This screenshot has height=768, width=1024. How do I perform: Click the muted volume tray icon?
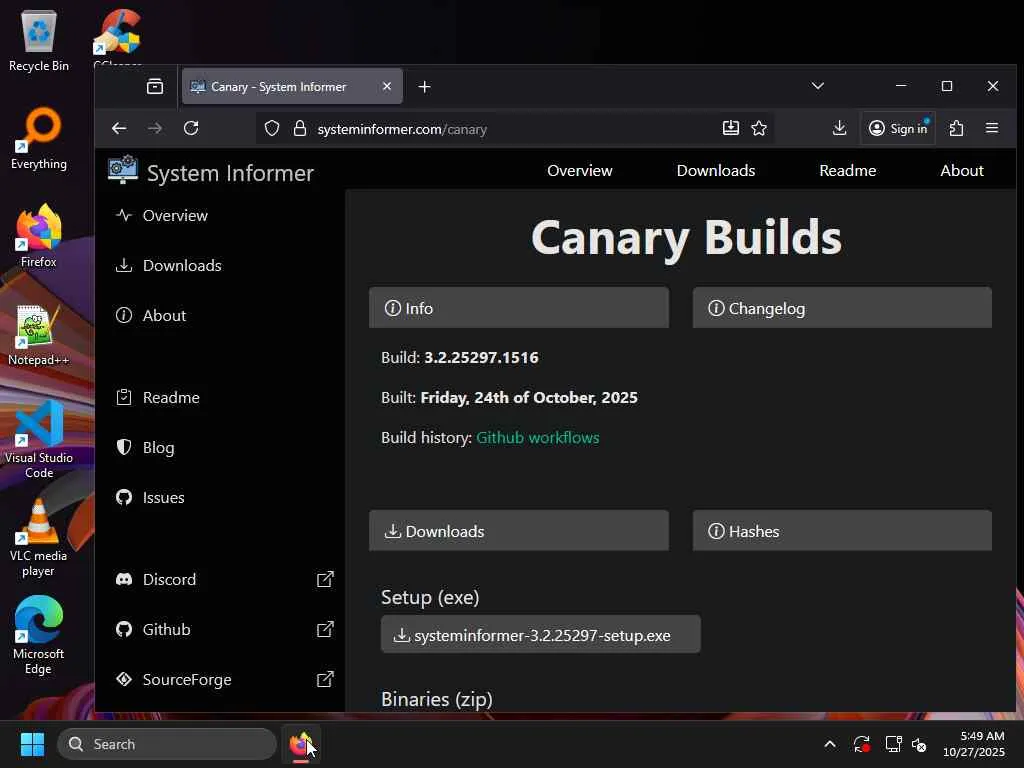pyautogui.click(x=920, y=744)
